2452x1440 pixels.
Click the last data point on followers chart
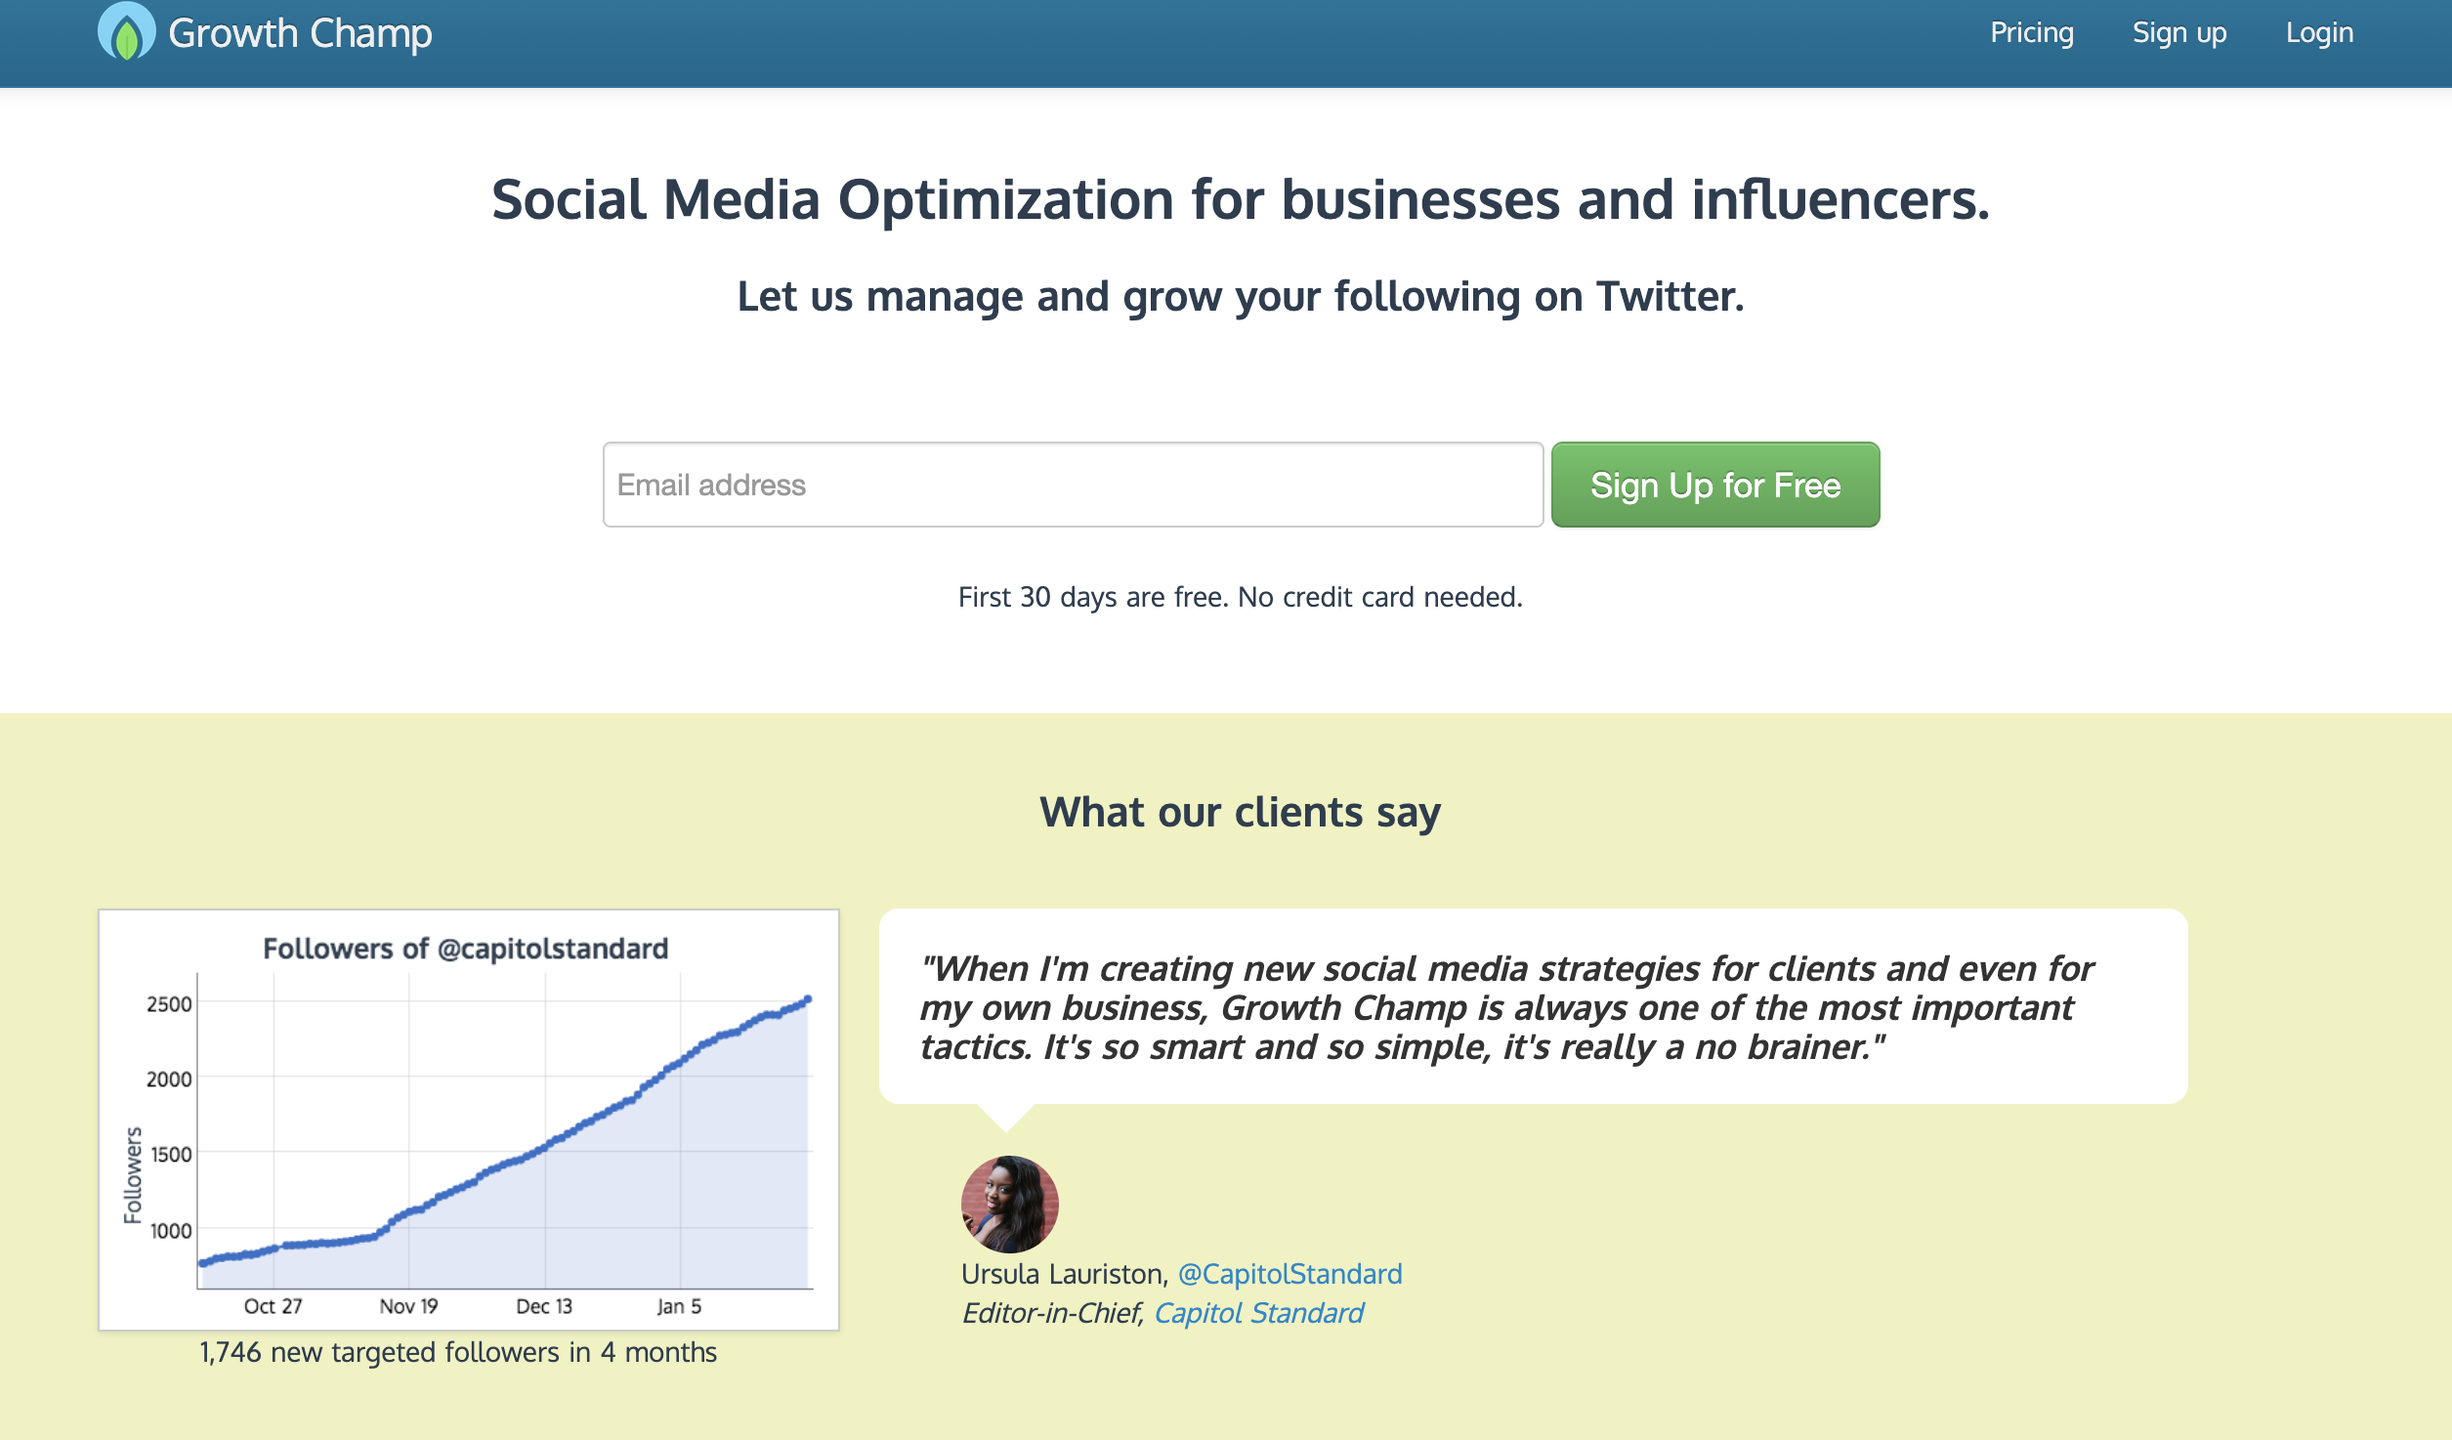(808, 999)
